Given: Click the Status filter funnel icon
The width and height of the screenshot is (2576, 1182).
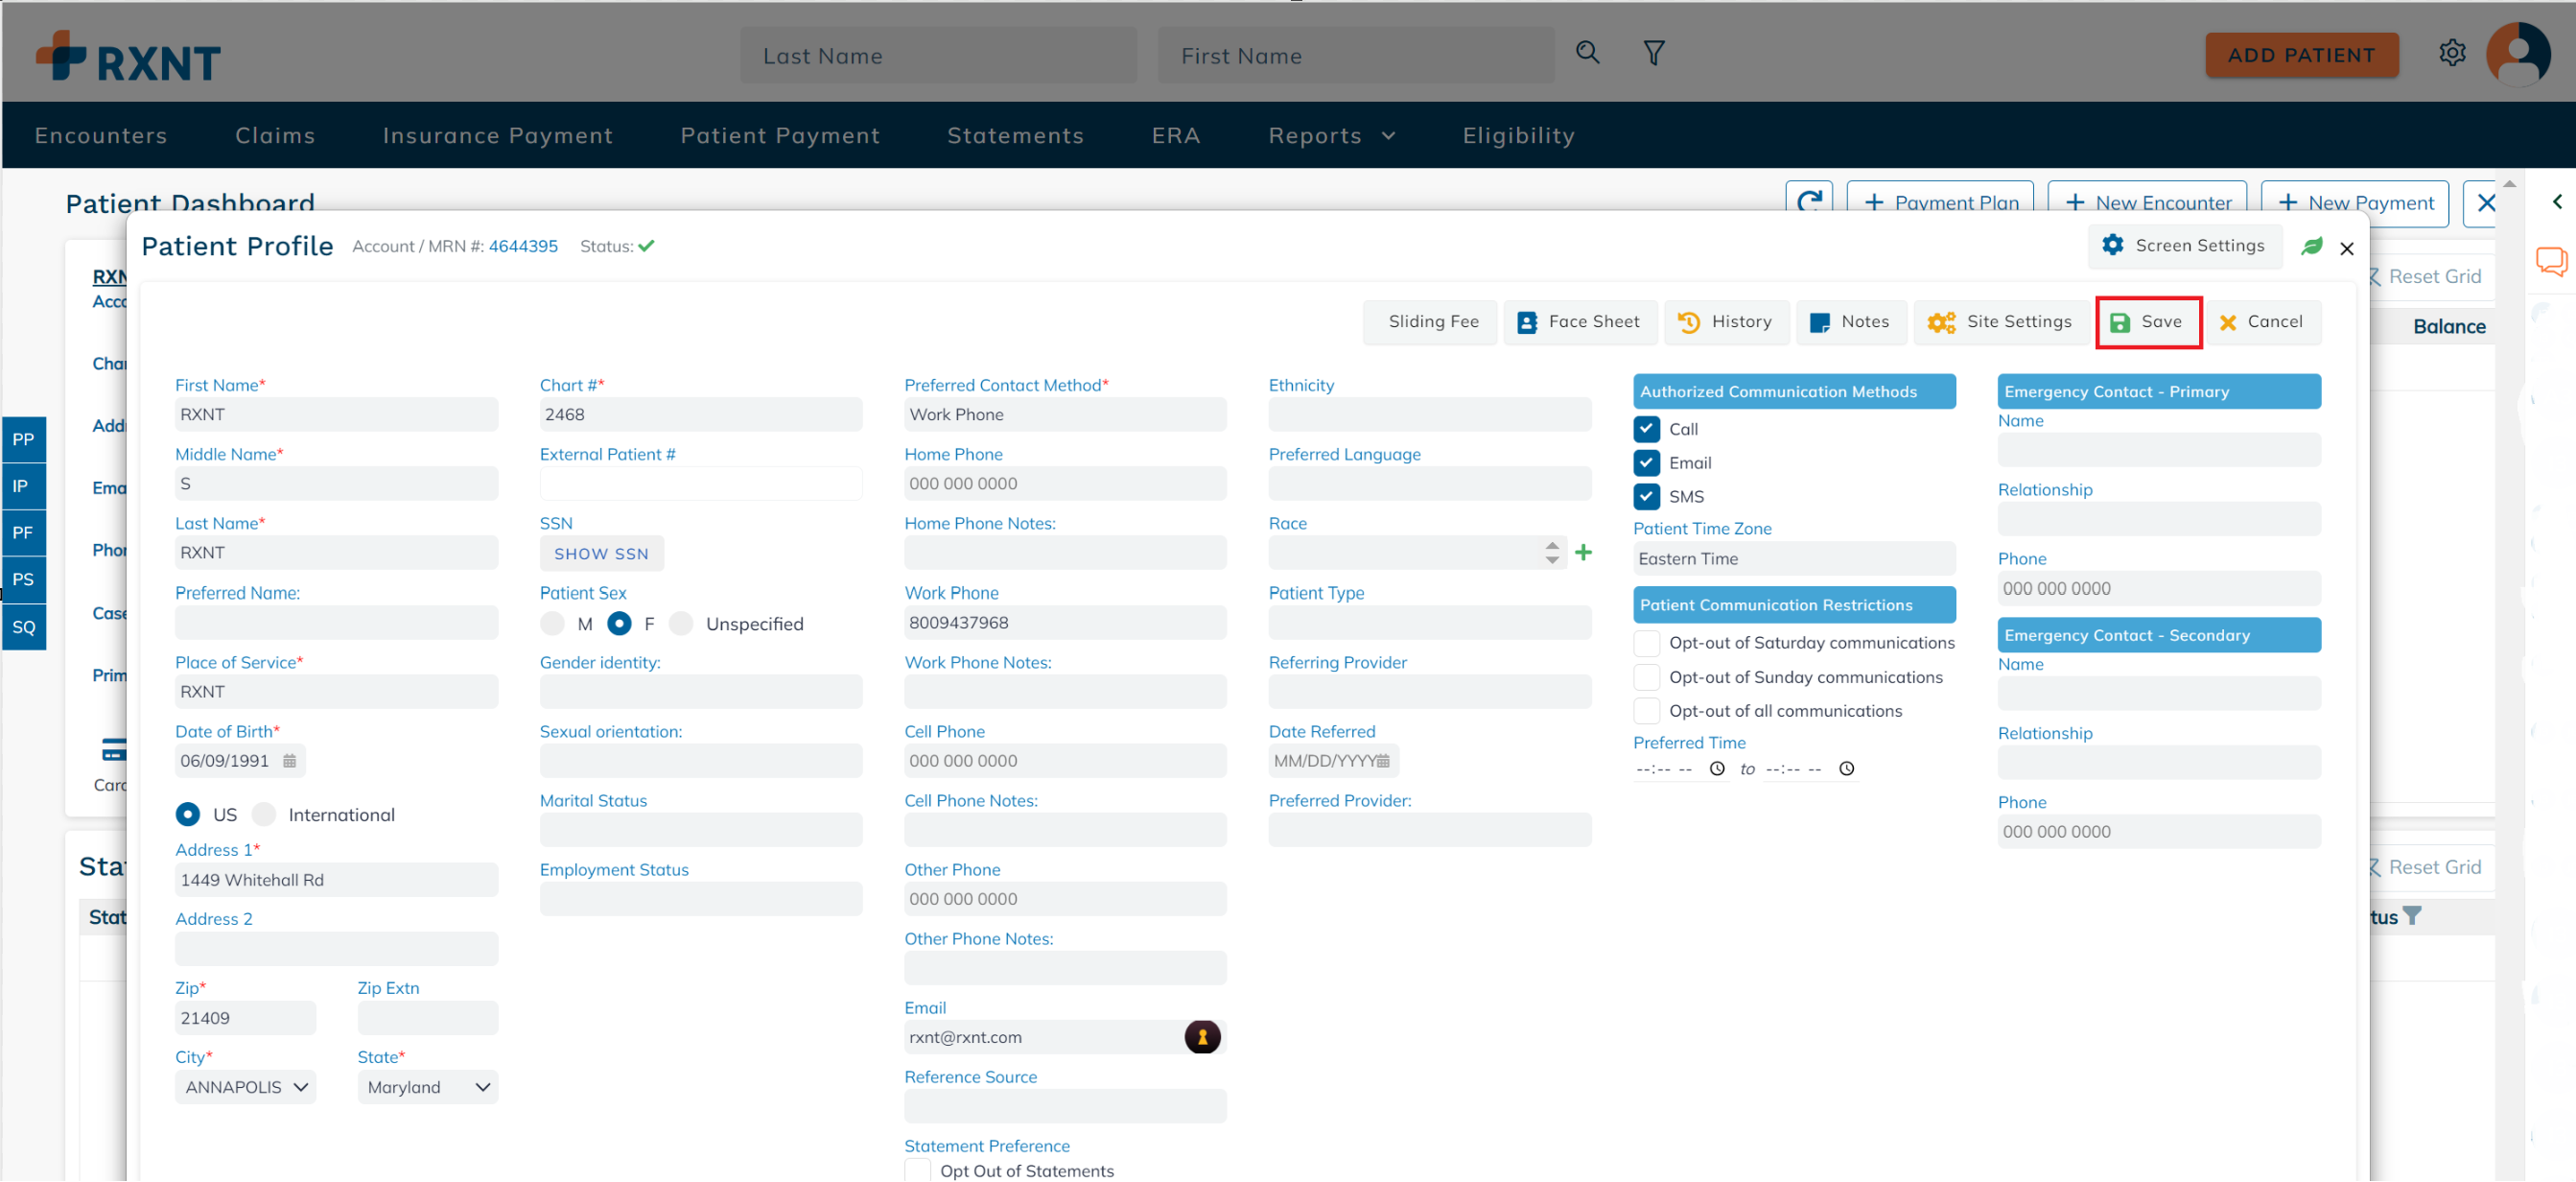Looking at the screenshot, I should click(2411, 916).
